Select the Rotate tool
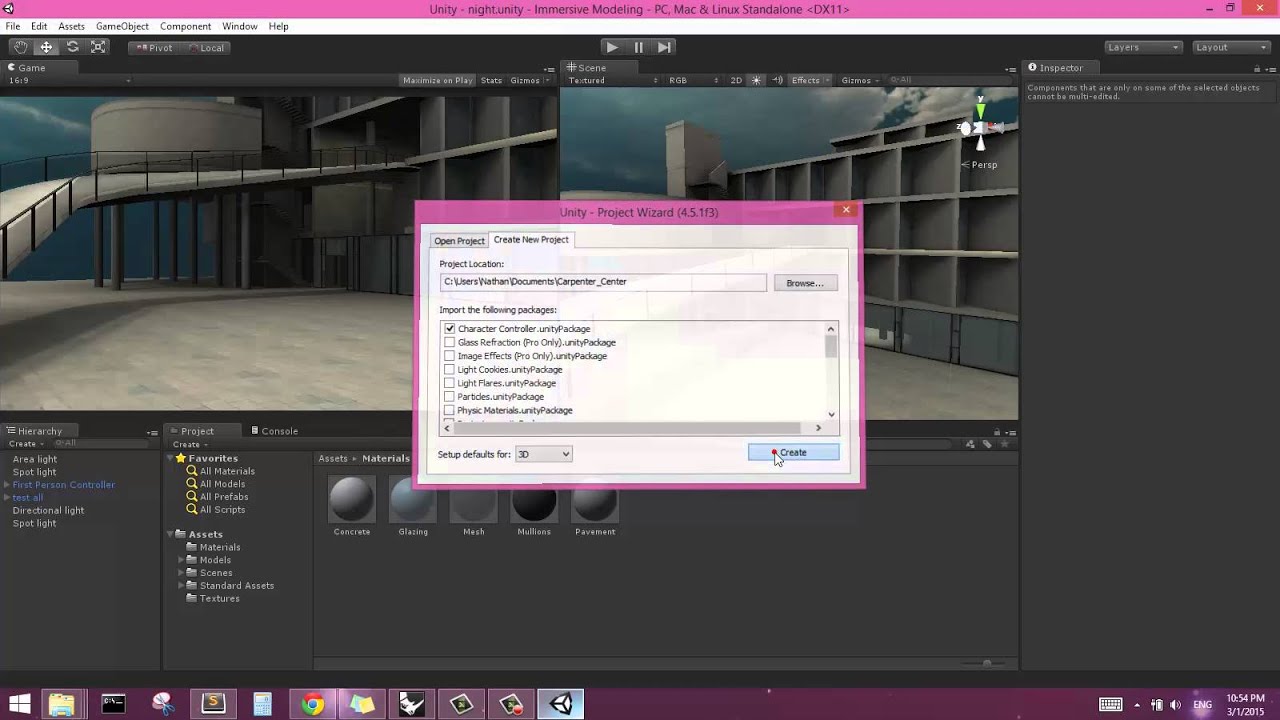Screen dimensions: 1280x720 click(72, 47)
